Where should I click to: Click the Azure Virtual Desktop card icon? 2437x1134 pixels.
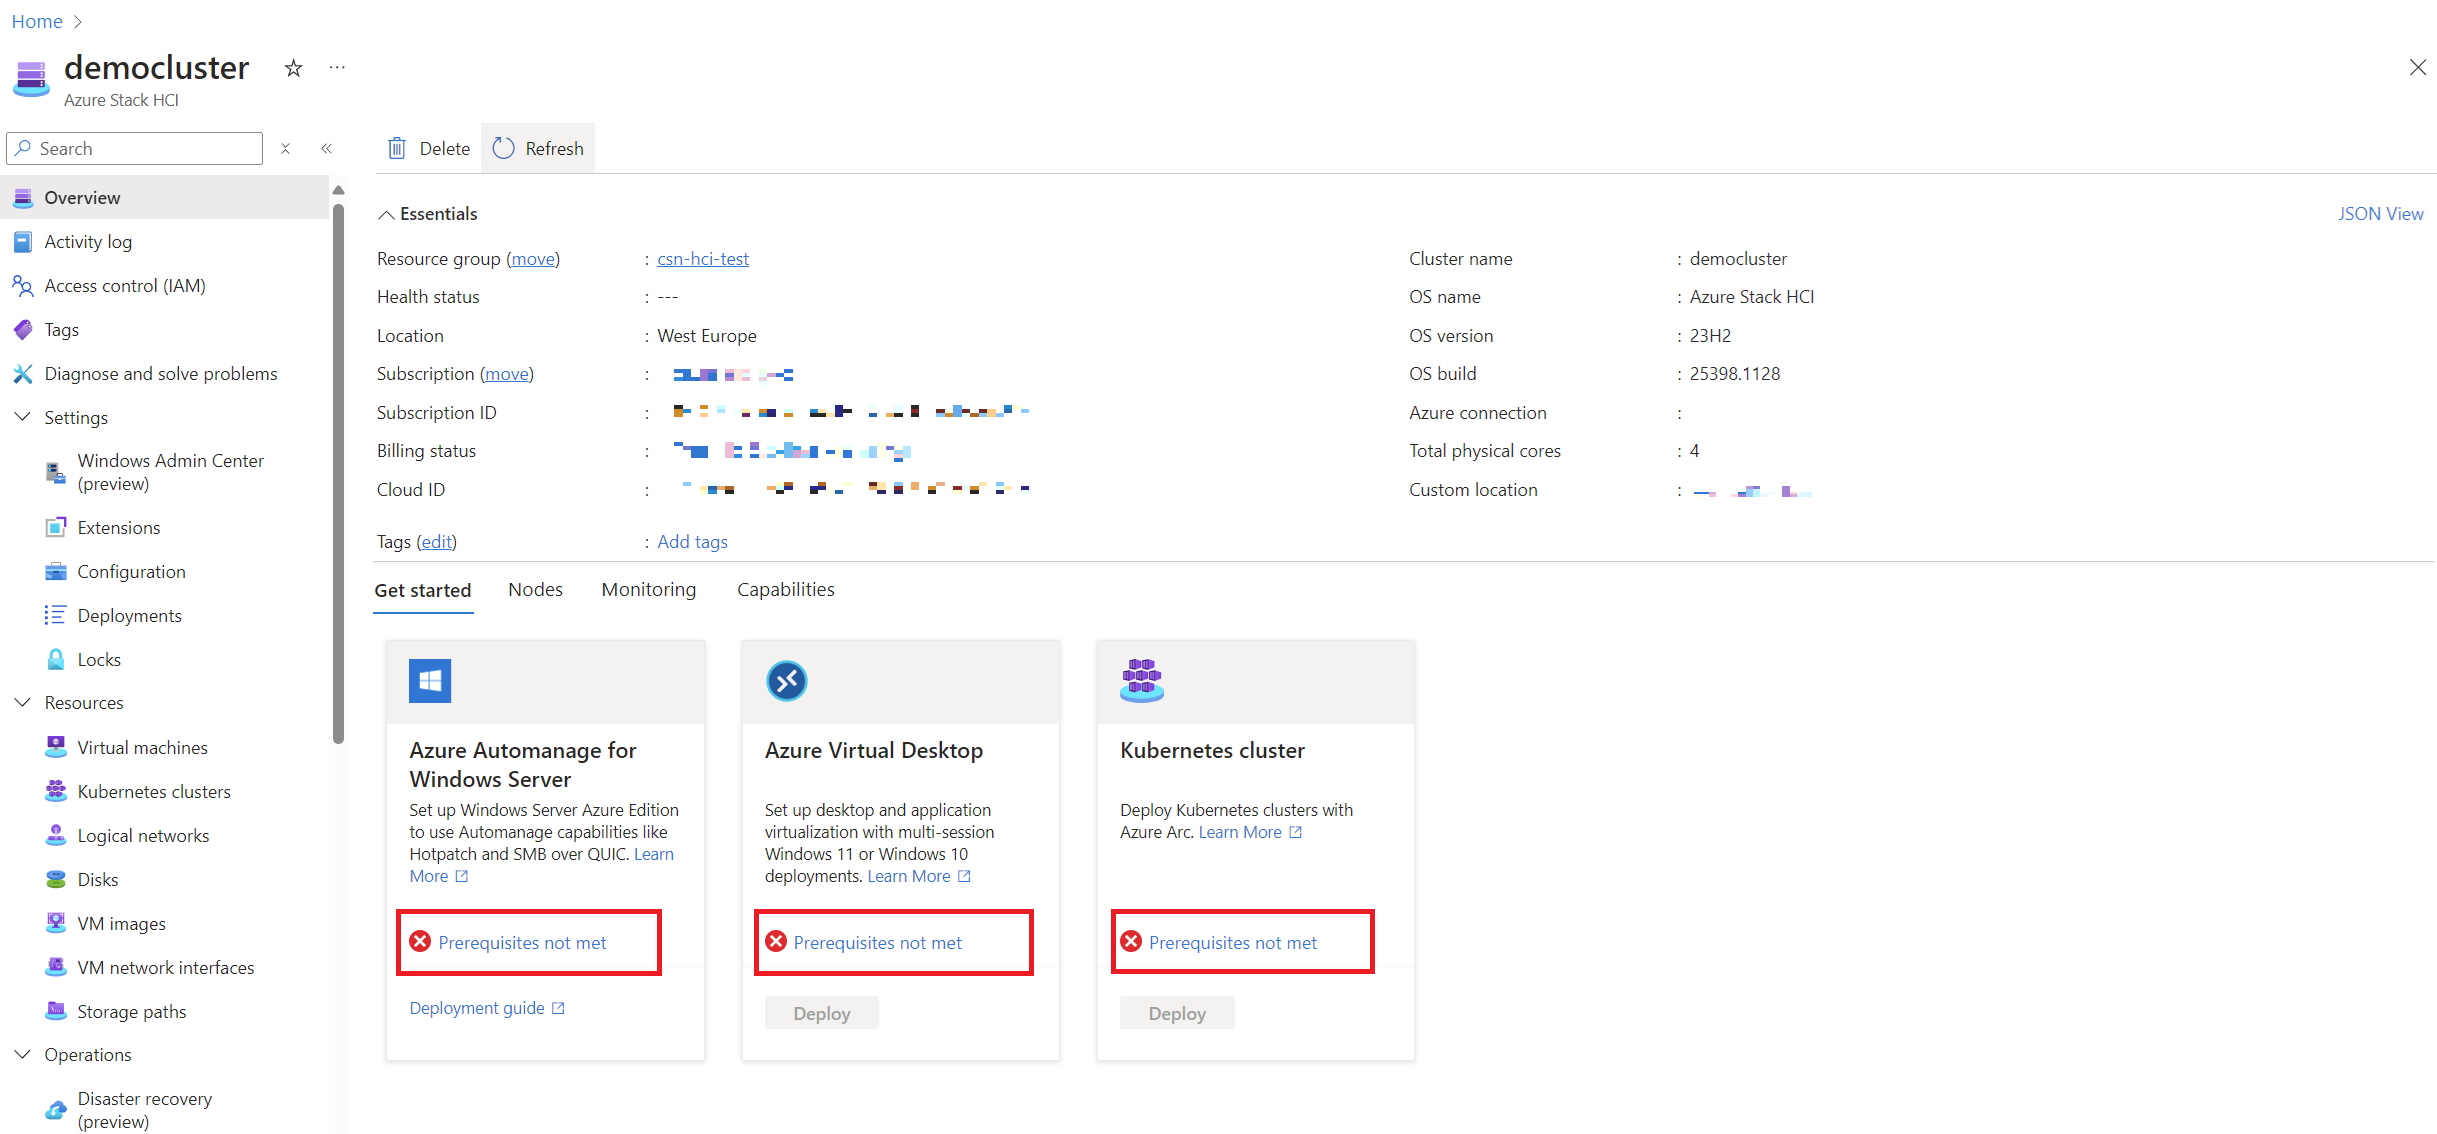coord(786,681)
